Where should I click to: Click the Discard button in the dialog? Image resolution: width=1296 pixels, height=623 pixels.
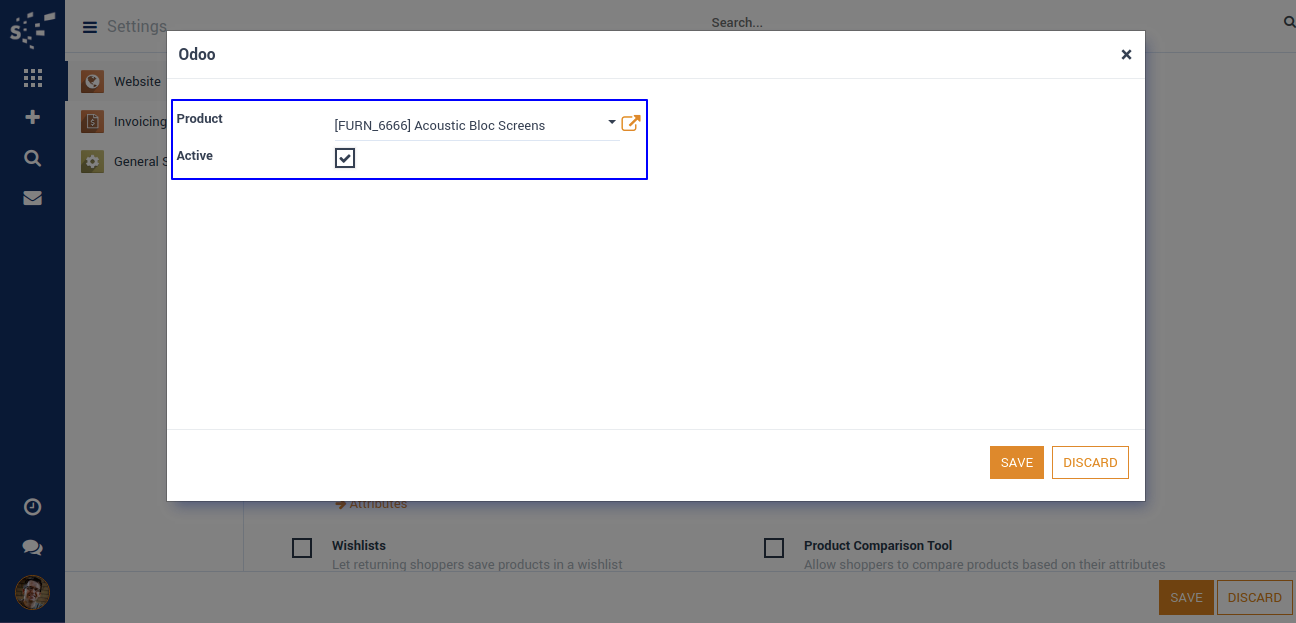click(1090, 463)
